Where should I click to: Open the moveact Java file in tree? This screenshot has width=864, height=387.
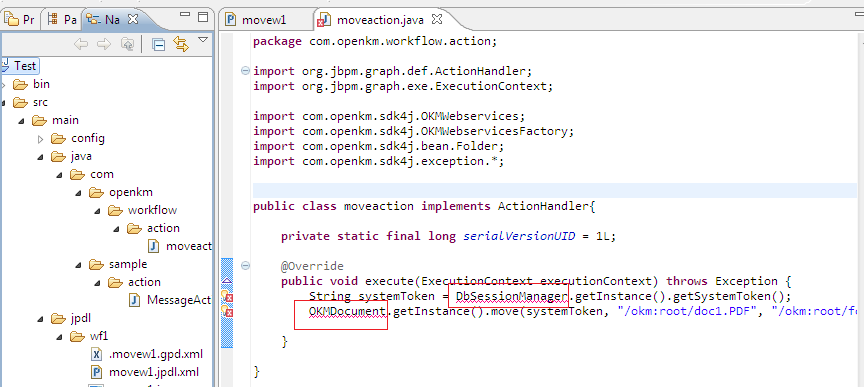point(180,246)
